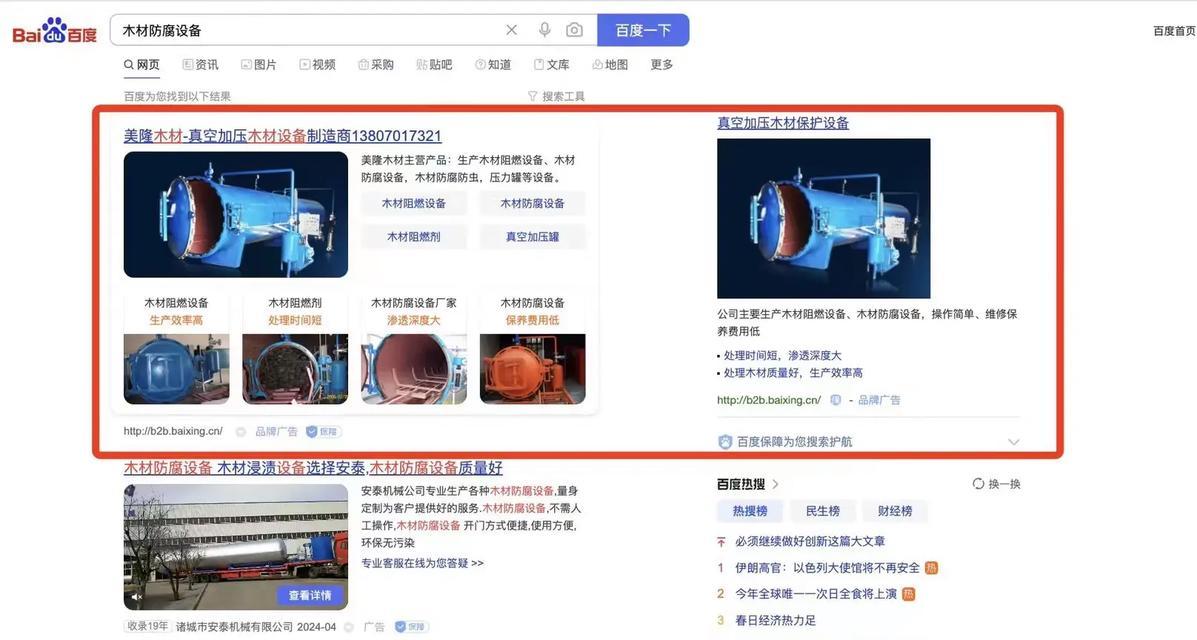Screen dimensions: 1197x640
Task: Select the 民生榜 tab
Action: point(823,511)
